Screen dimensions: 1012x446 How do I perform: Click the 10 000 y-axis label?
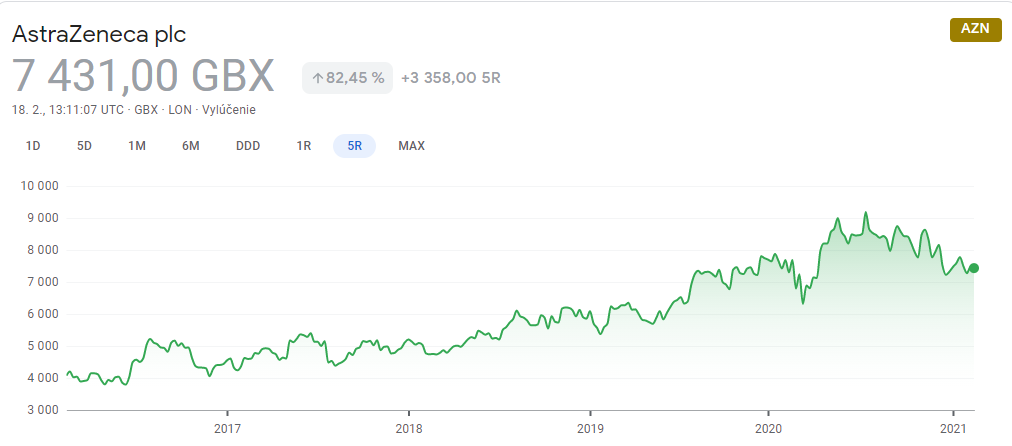pos(40,186)
